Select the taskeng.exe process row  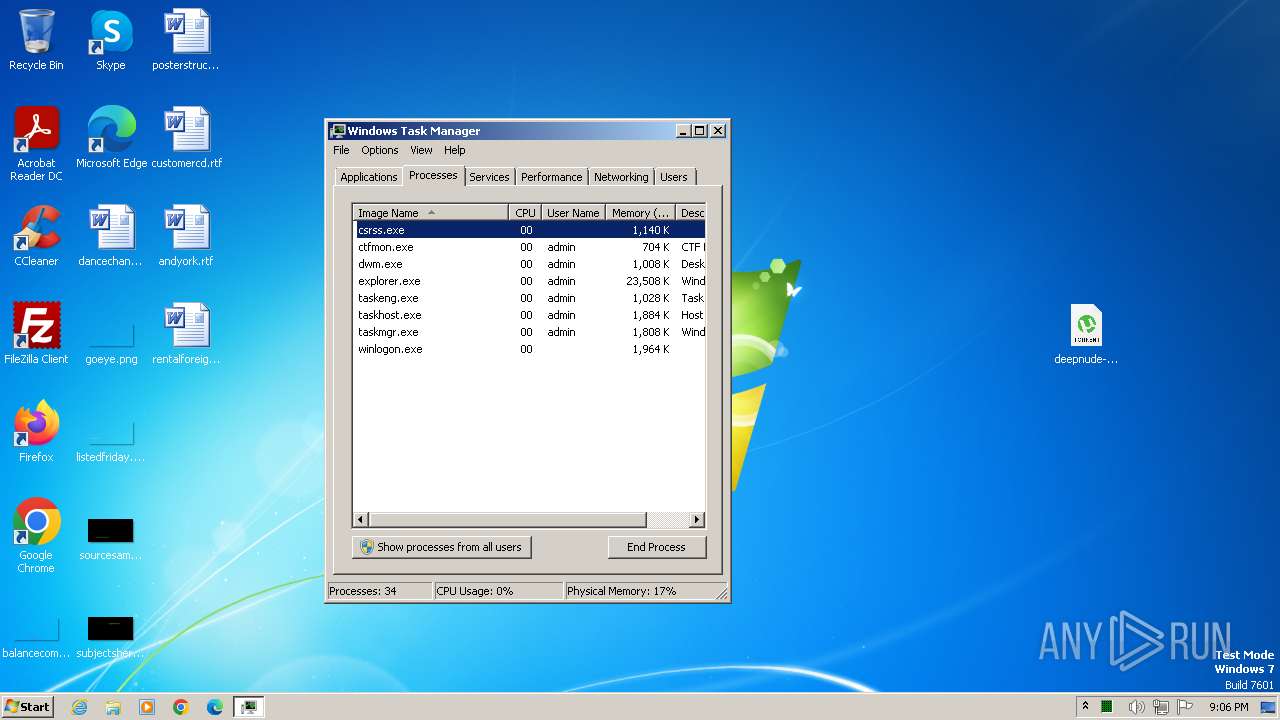(529, 298)
